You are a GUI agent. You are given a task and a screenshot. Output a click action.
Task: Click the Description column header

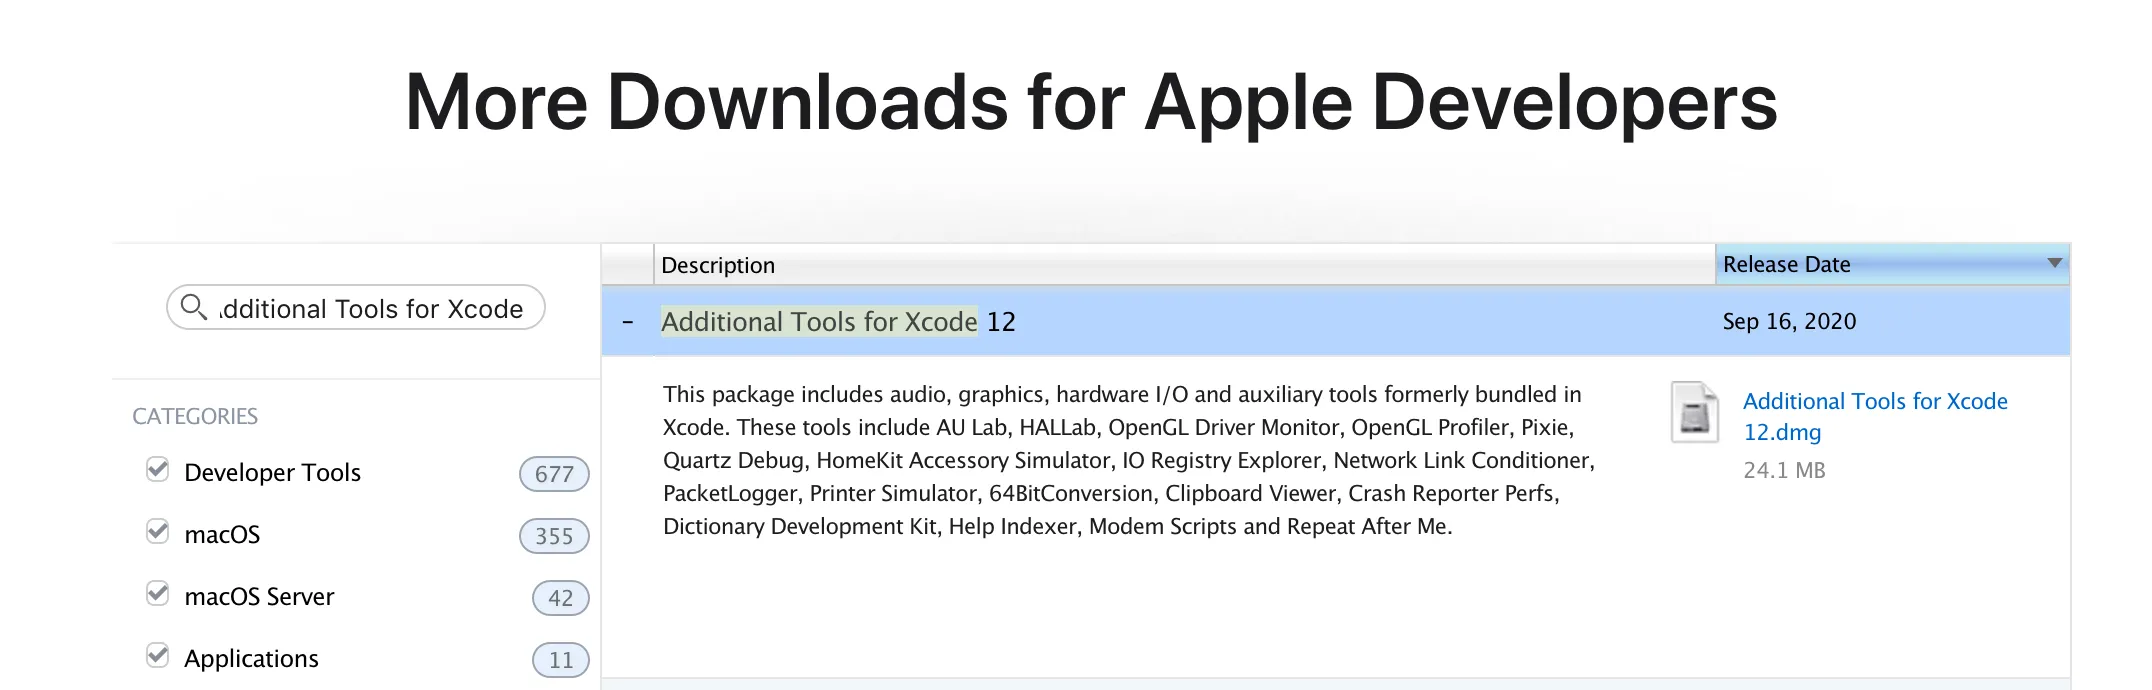pyautogui.click(x=1185, y=265)
